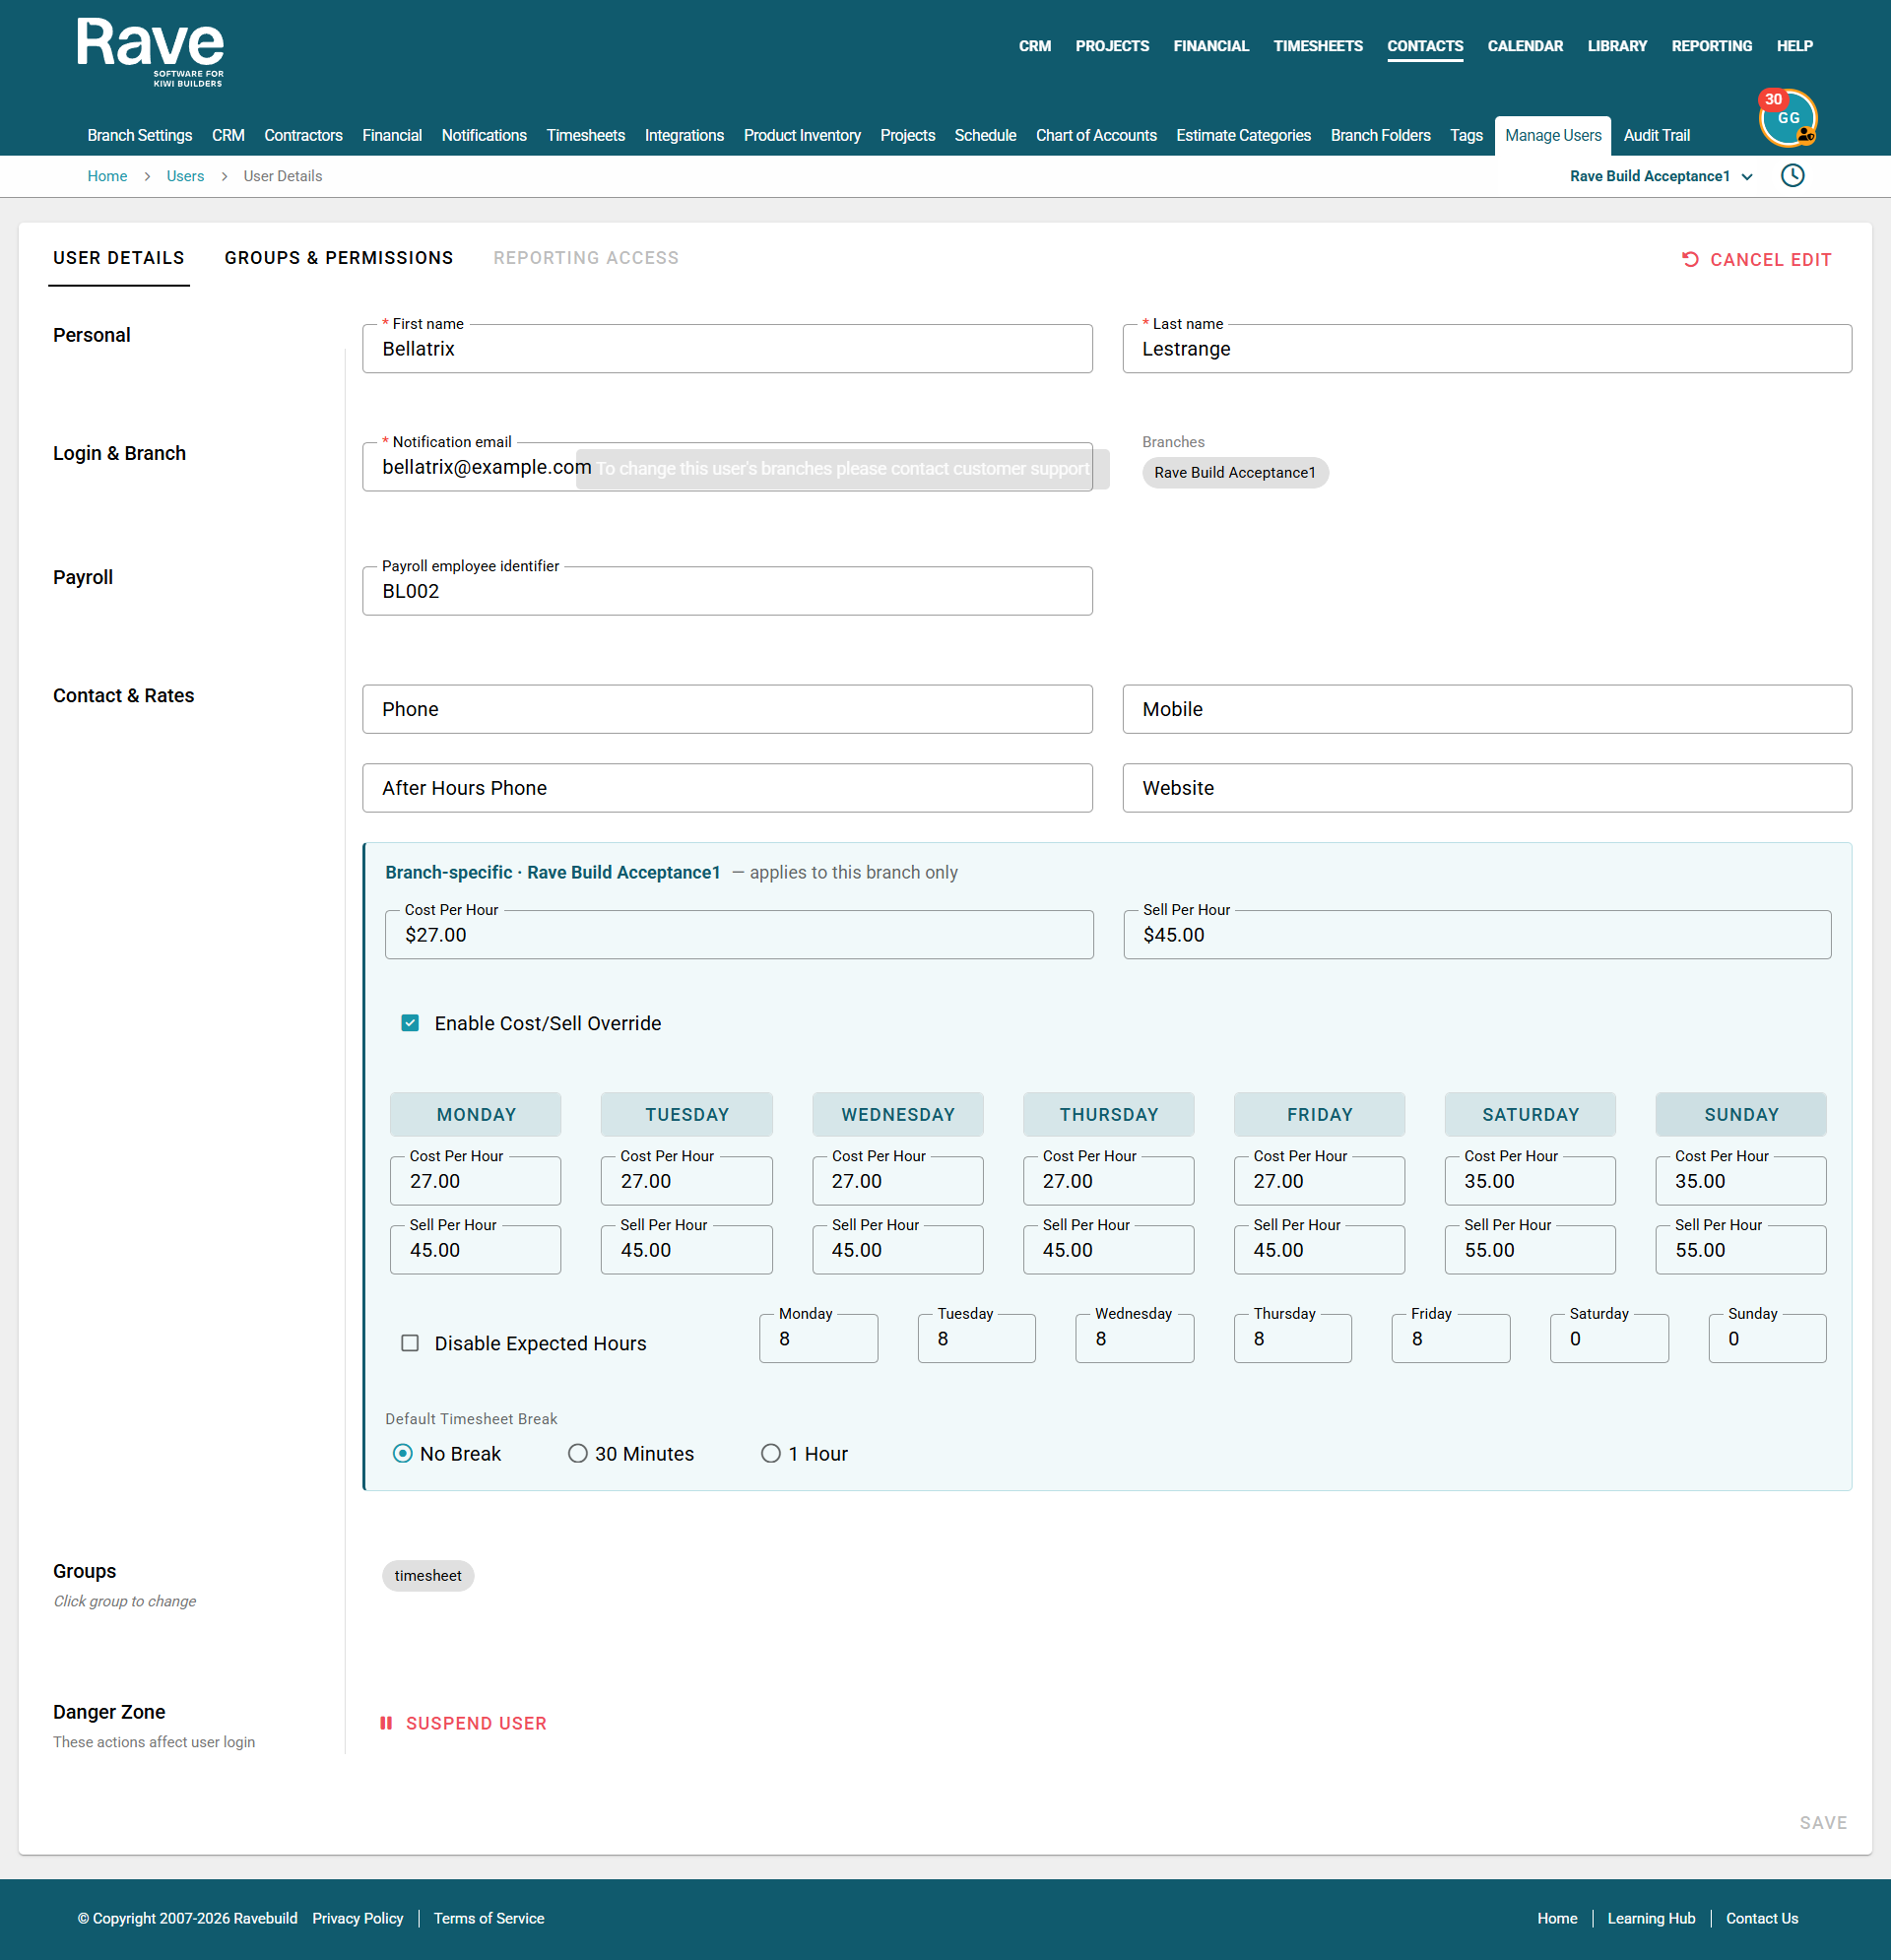Check Disable Expected Hours

410,1343
